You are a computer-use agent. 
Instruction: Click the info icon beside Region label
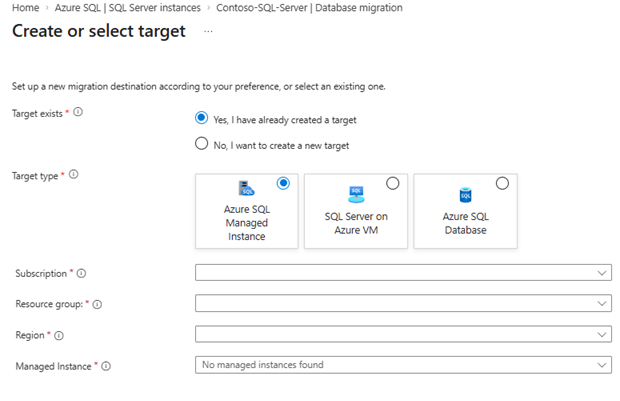[x=60, y=335]
